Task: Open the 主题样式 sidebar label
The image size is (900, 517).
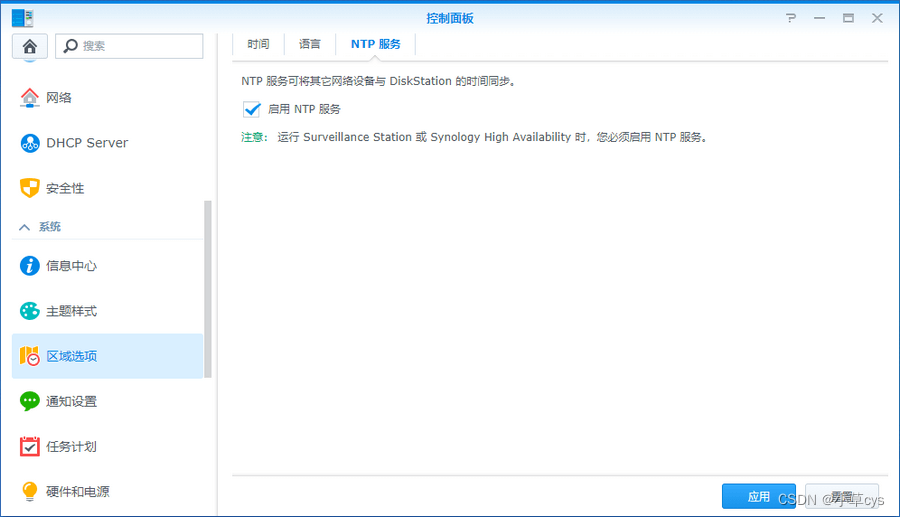Action: click(71, 311)
